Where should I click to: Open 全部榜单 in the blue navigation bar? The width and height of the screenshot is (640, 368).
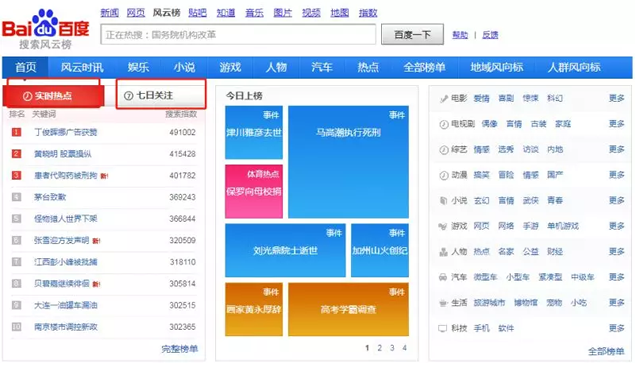tap(424, 67)
